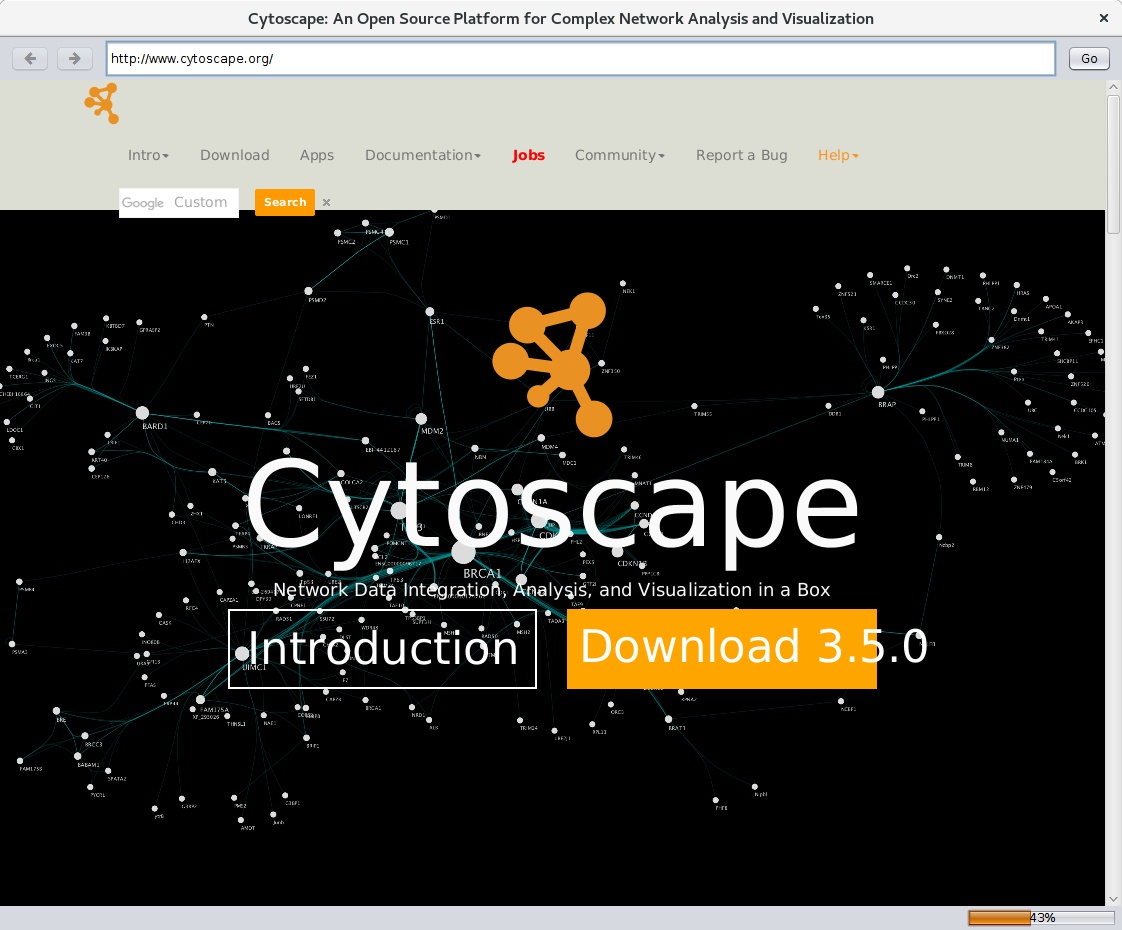The height and width of the screenshot is (930, 1122).
Task: Click the small Cytoscape logo in header
Action: (102, 103)
